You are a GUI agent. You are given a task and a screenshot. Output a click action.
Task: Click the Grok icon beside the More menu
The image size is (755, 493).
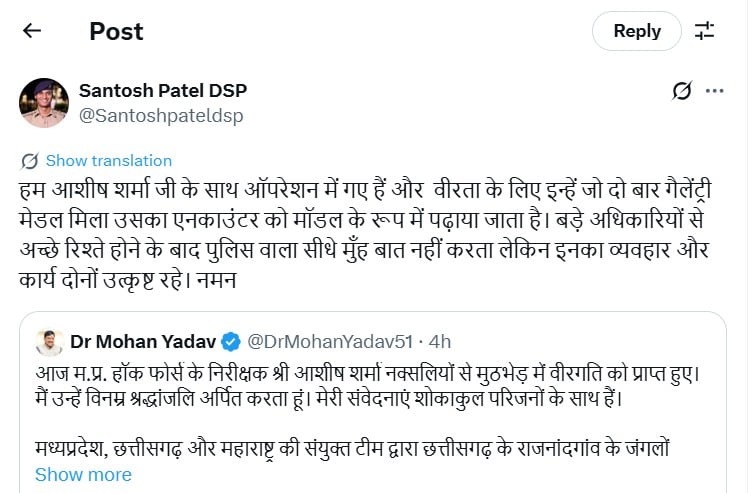(x=682, y=91)
